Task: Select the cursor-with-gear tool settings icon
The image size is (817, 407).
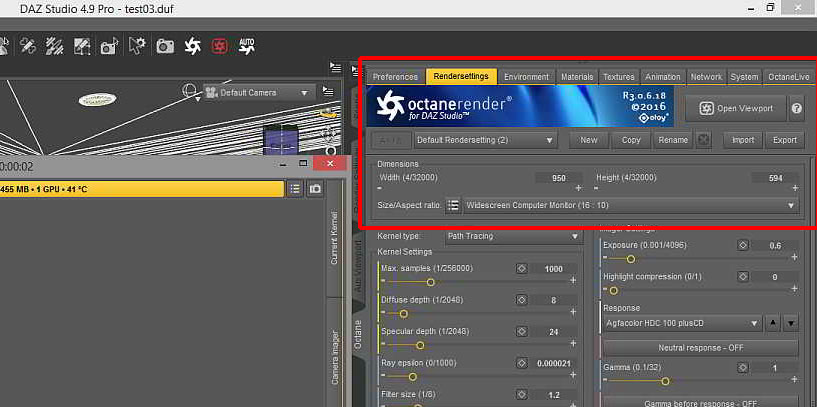Action: click(137, 46)
